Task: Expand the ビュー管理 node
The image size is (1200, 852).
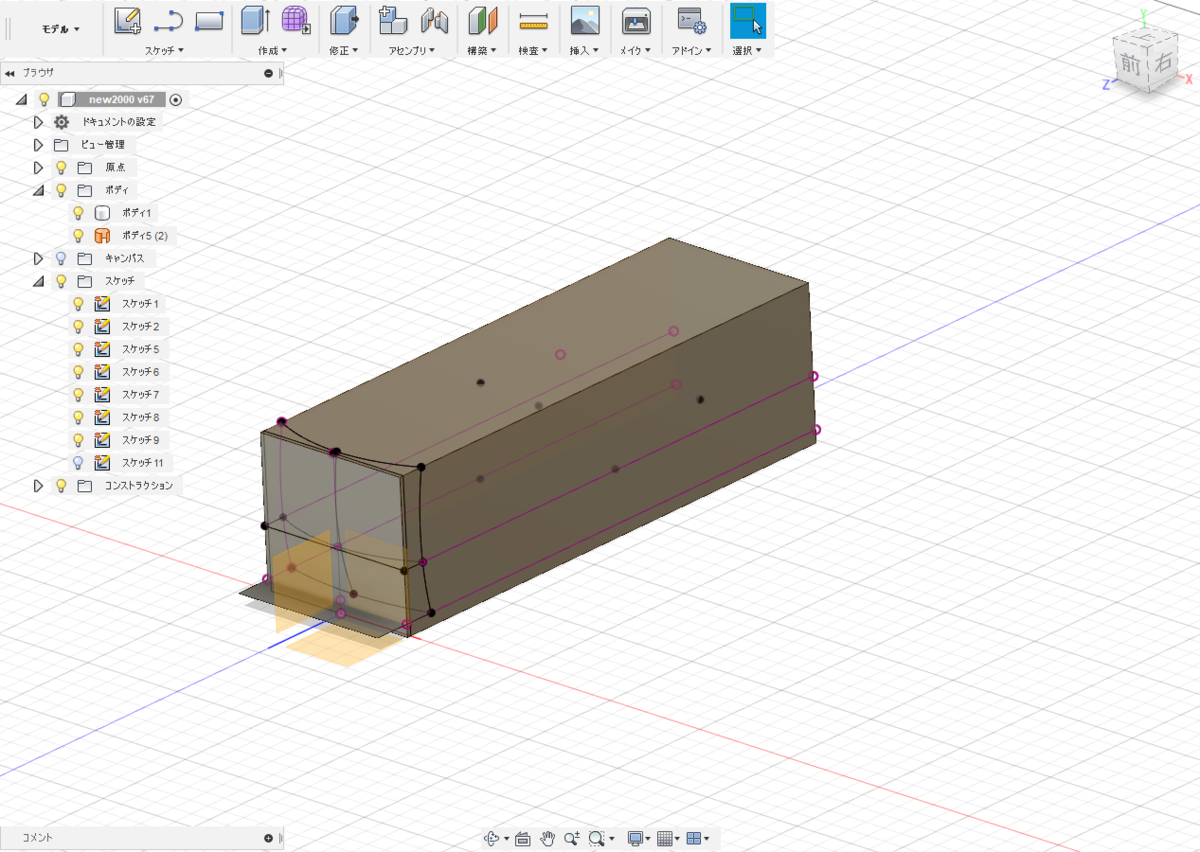Action: [39, 145]
